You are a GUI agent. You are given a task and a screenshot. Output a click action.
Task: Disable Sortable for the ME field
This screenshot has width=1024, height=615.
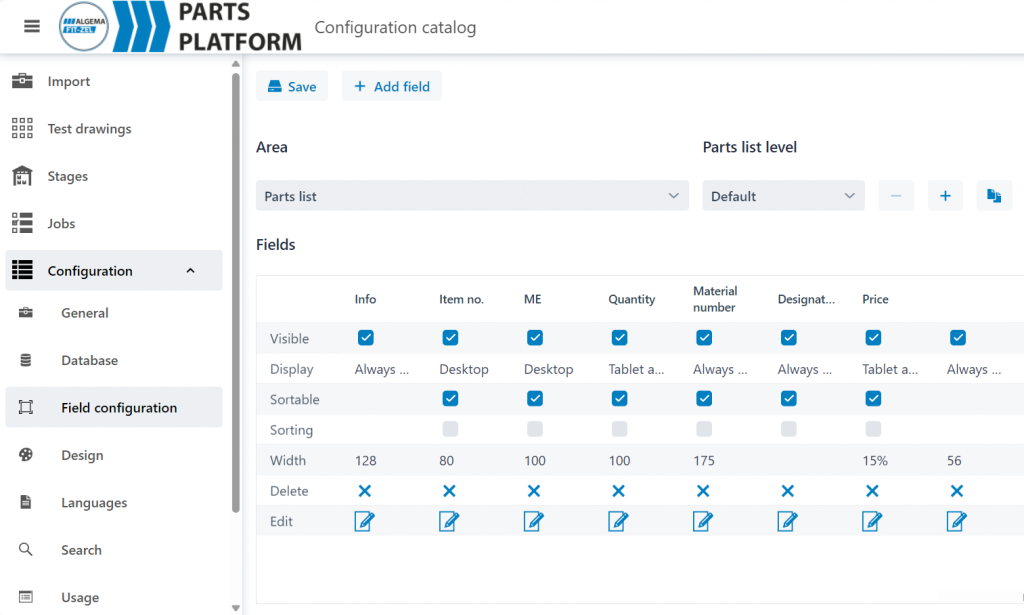click(x=535, y=399)
